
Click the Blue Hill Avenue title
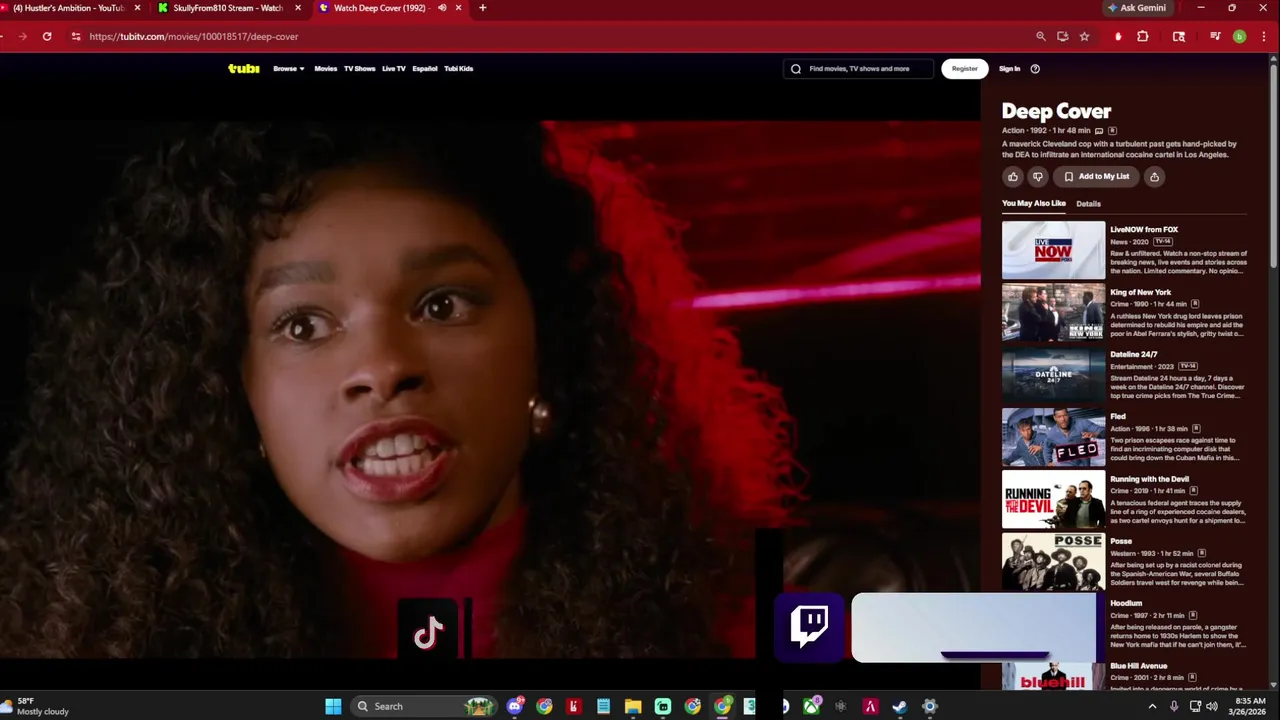tap(1138, 666)
